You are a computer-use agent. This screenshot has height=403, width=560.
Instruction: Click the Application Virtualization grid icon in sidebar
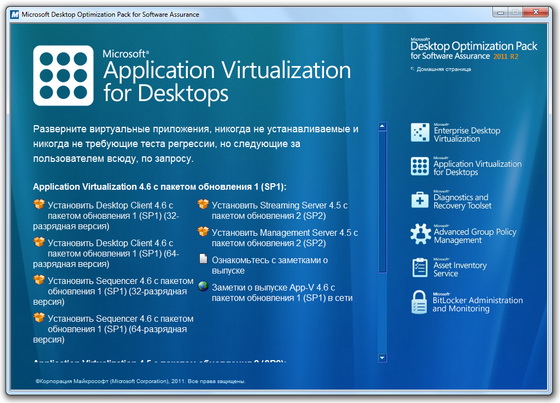pos(420,166)
